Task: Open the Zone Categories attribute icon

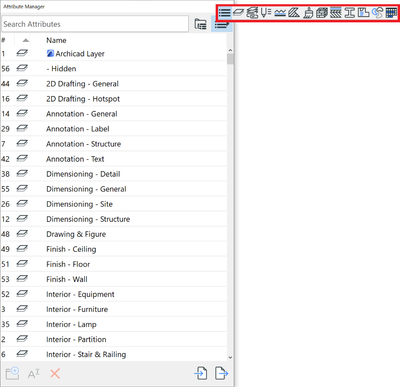Action: tap(363, 13)
